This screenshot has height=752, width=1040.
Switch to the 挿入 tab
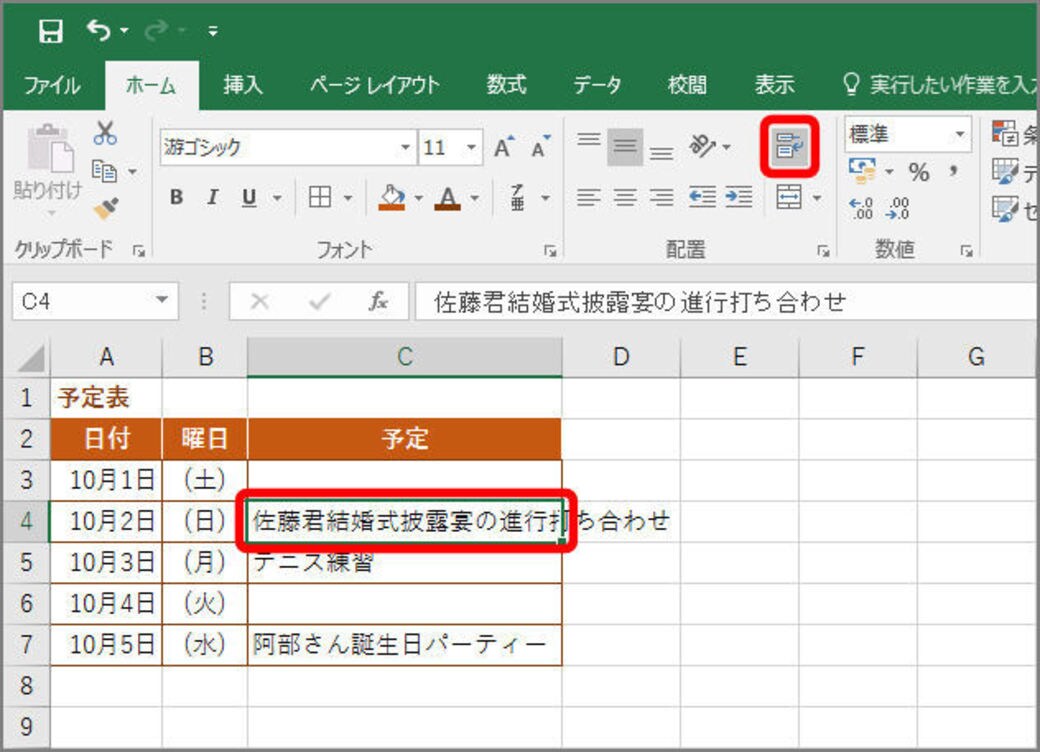243,85
